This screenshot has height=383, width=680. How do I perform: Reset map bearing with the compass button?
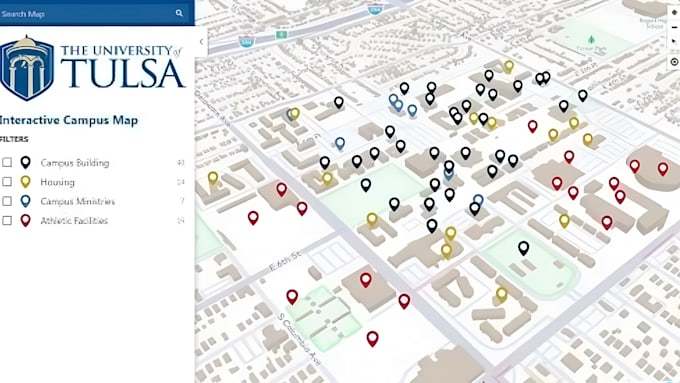pyautogui.click(x=674, y=41)
